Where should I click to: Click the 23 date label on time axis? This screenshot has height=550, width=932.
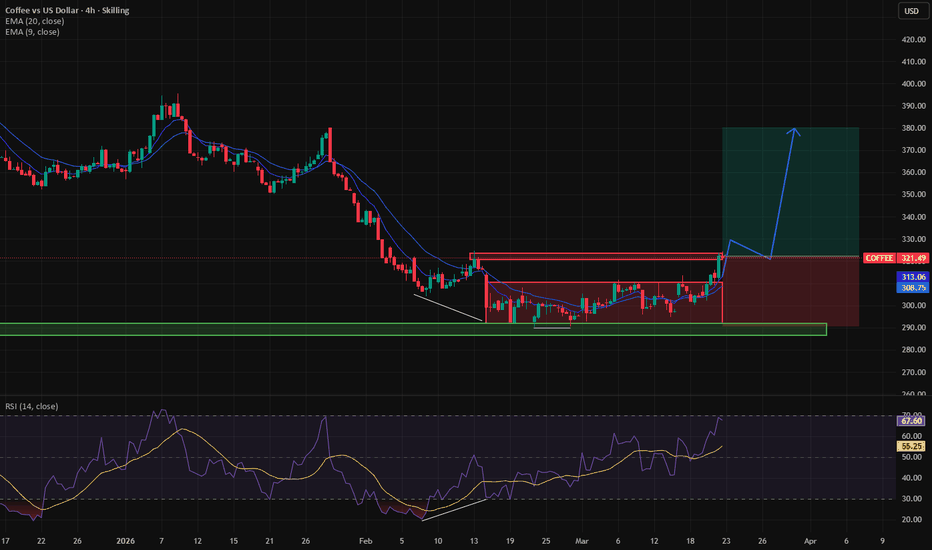click(726, 541)
